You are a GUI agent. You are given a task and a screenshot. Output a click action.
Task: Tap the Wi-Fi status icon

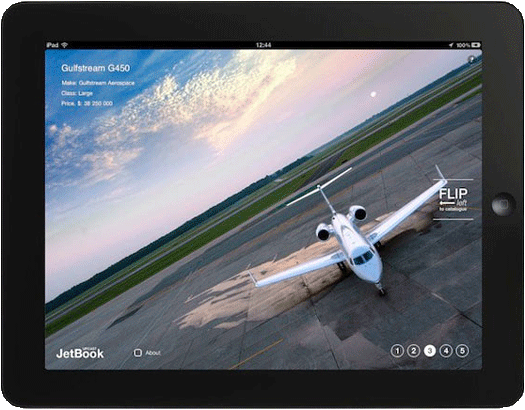tap(64, 45)
